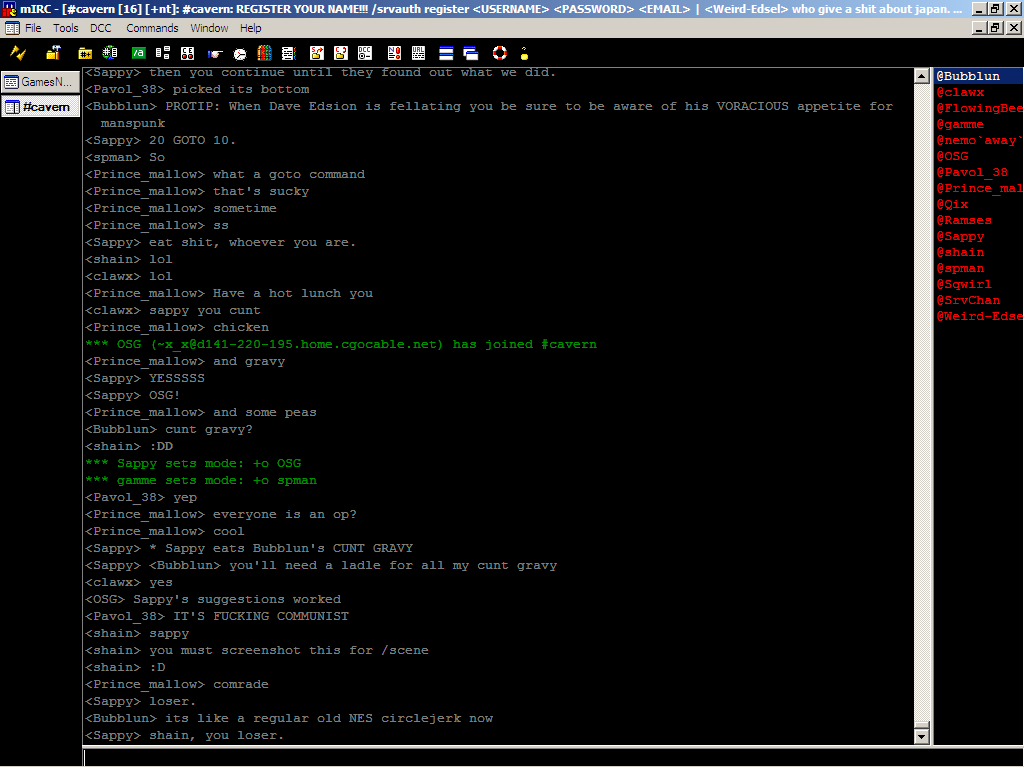Open the File menu
Image resolution: width=1024 pixels, height=768 pixels.
click(33, 28)
